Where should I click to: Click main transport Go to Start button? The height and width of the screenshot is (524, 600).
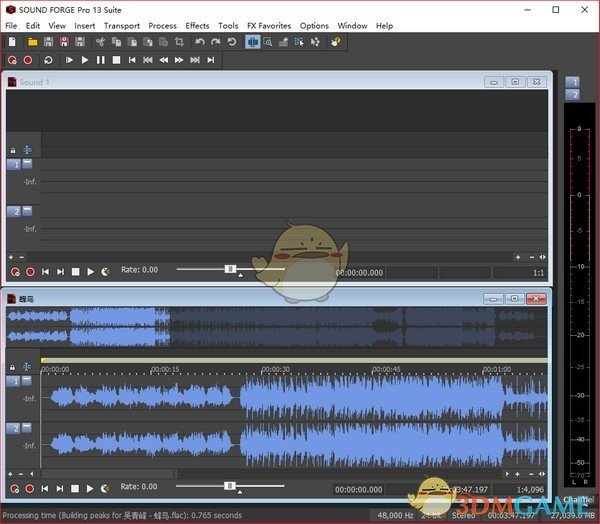(x=132, y=60)
